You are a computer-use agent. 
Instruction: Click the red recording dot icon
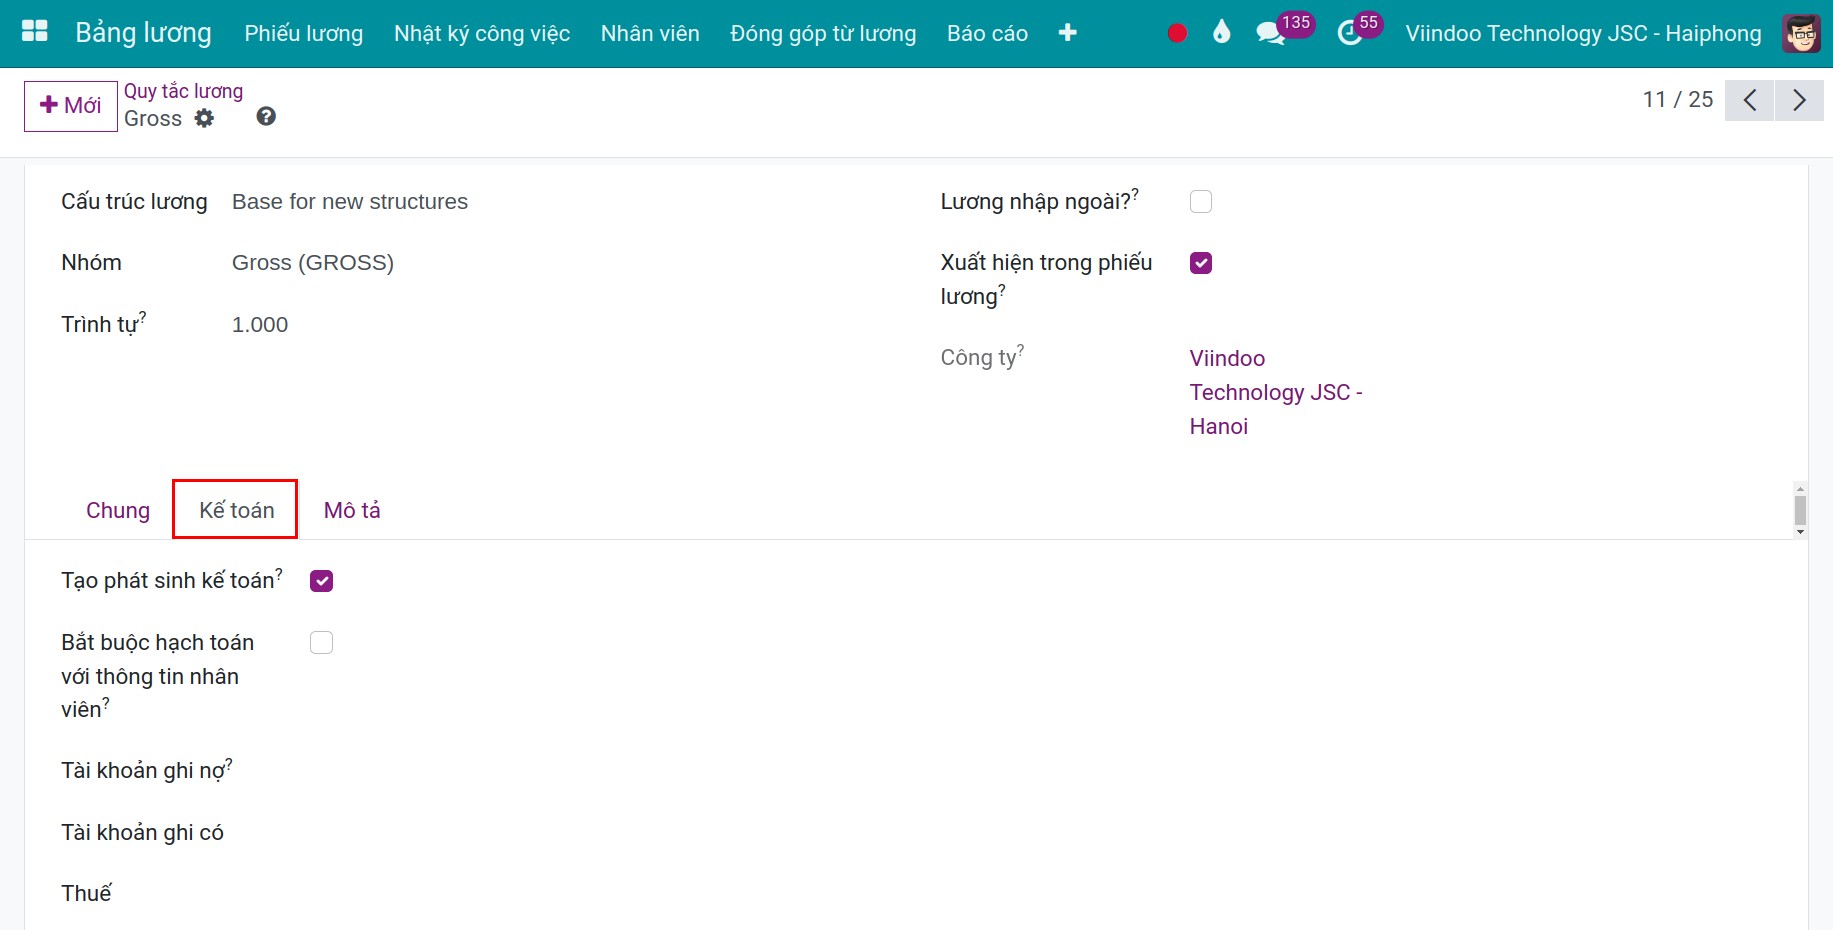click(1177, 33)
